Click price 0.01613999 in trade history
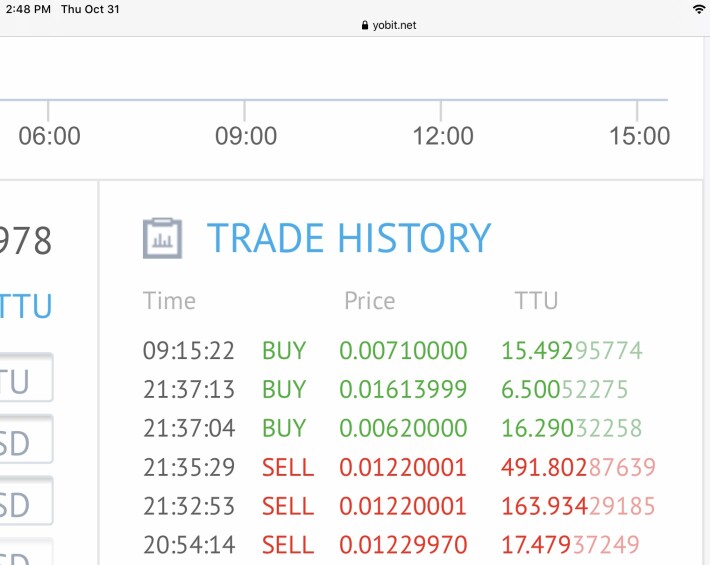 pos(403,389)
